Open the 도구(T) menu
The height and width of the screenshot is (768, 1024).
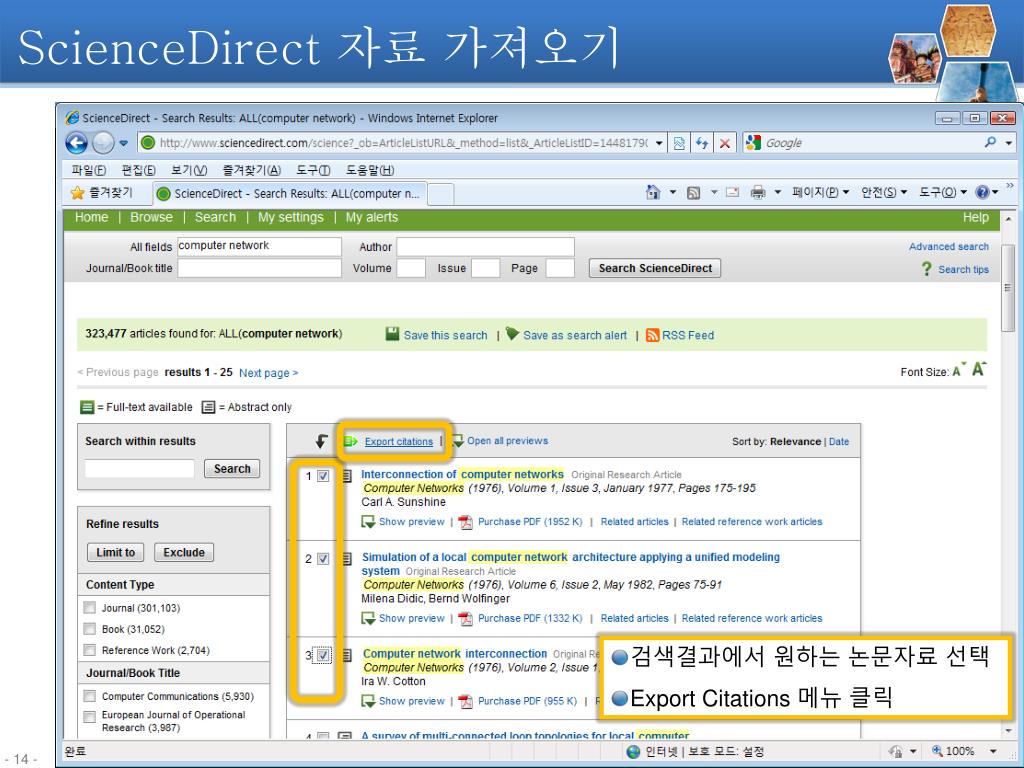313,170
